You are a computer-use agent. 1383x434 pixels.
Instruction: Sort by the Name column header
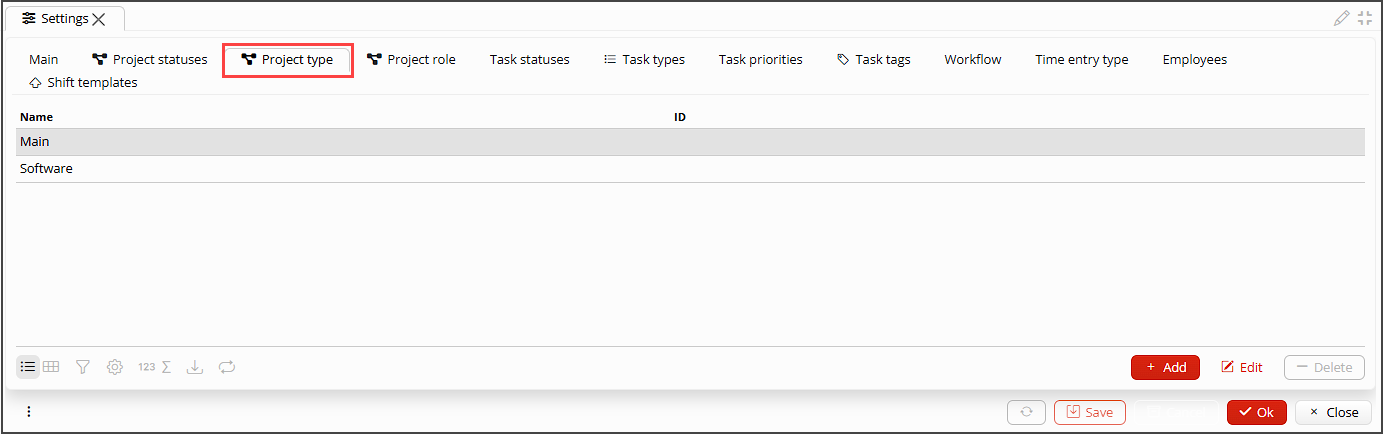(37, 117)
